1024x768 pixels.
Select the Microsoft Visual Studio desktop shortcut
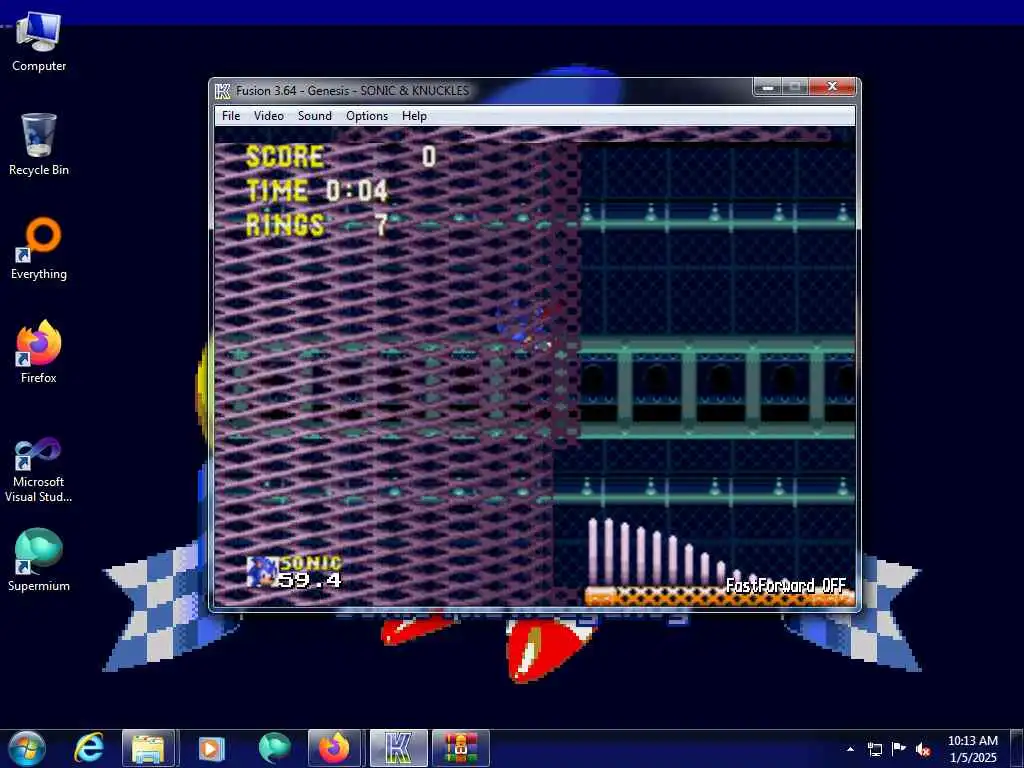coord(39,470)
